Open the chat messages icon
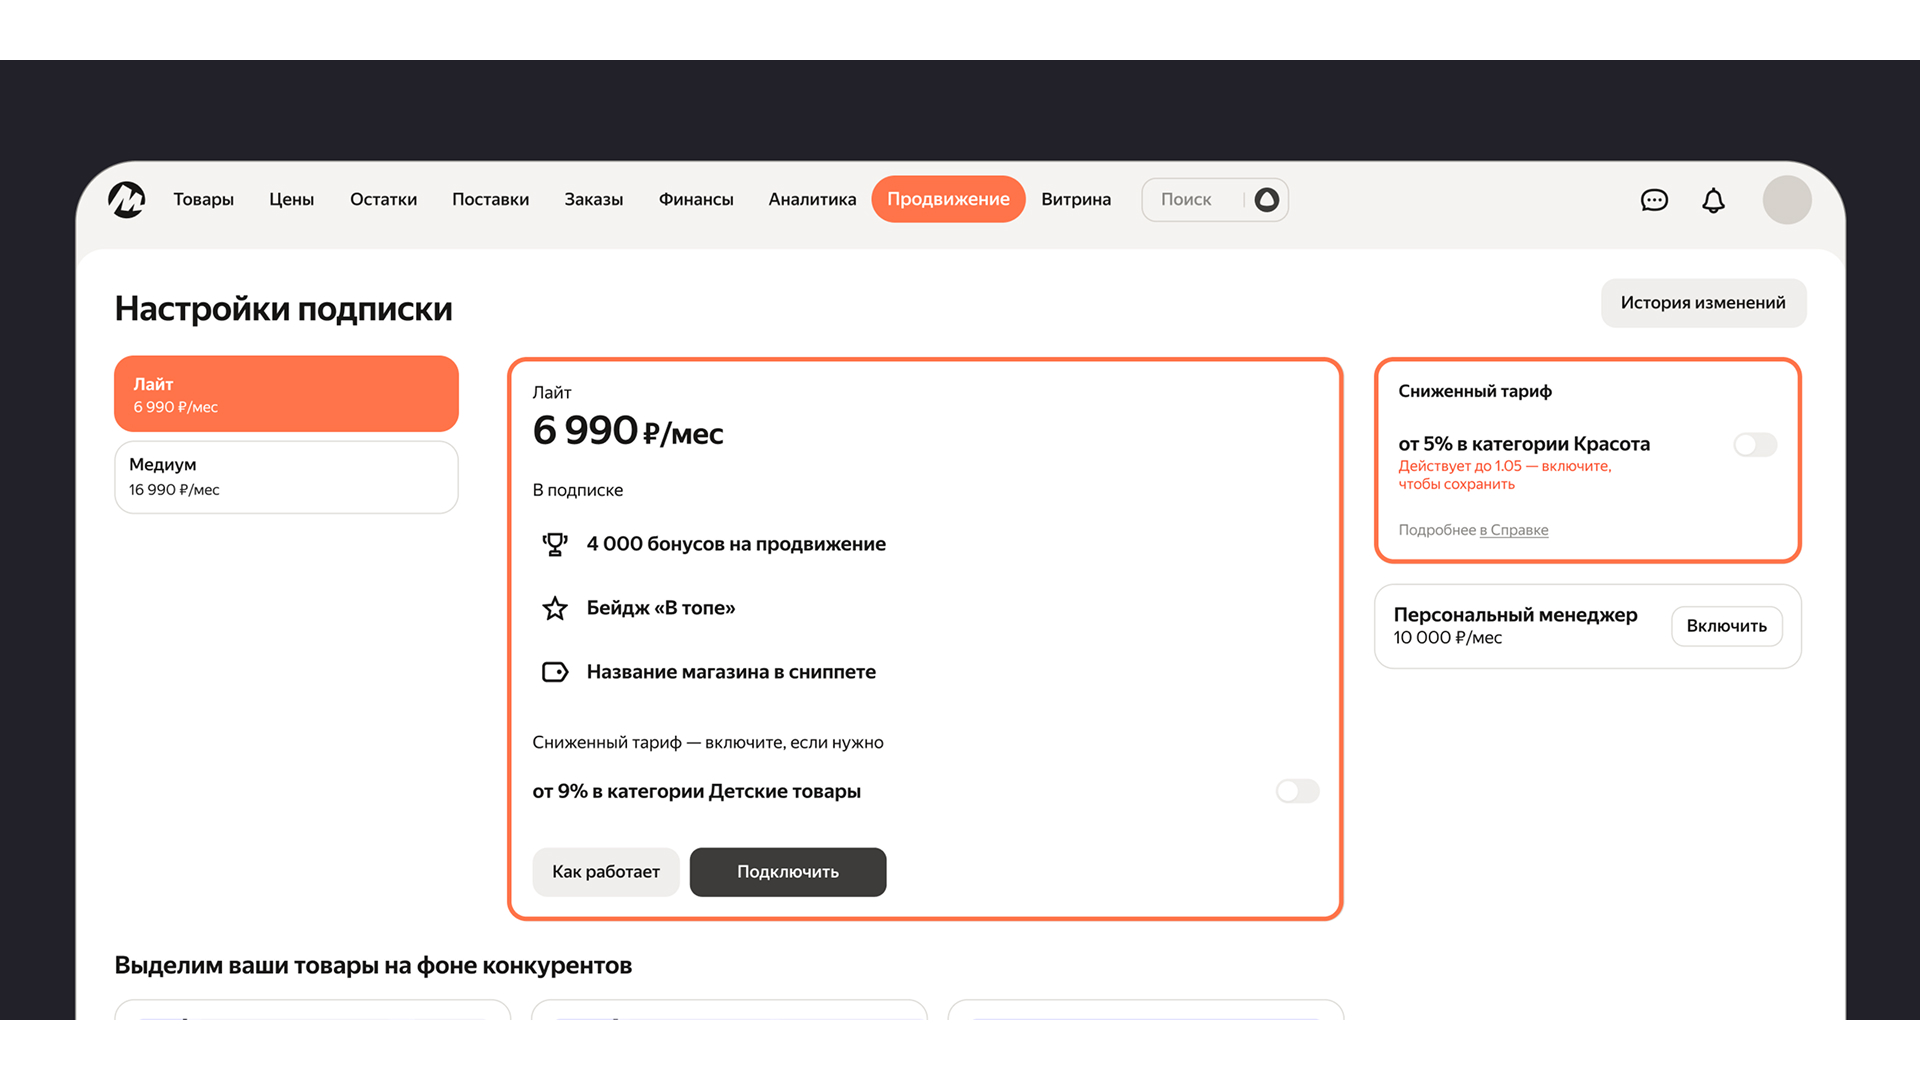This screenshot has height=1080, width=1920. coord(1654,200)
